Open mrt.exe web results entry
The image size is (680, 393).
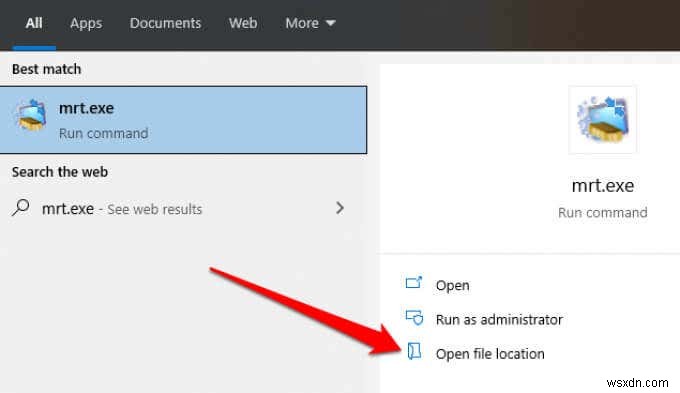pyautogui.click(x=183, y=209)
